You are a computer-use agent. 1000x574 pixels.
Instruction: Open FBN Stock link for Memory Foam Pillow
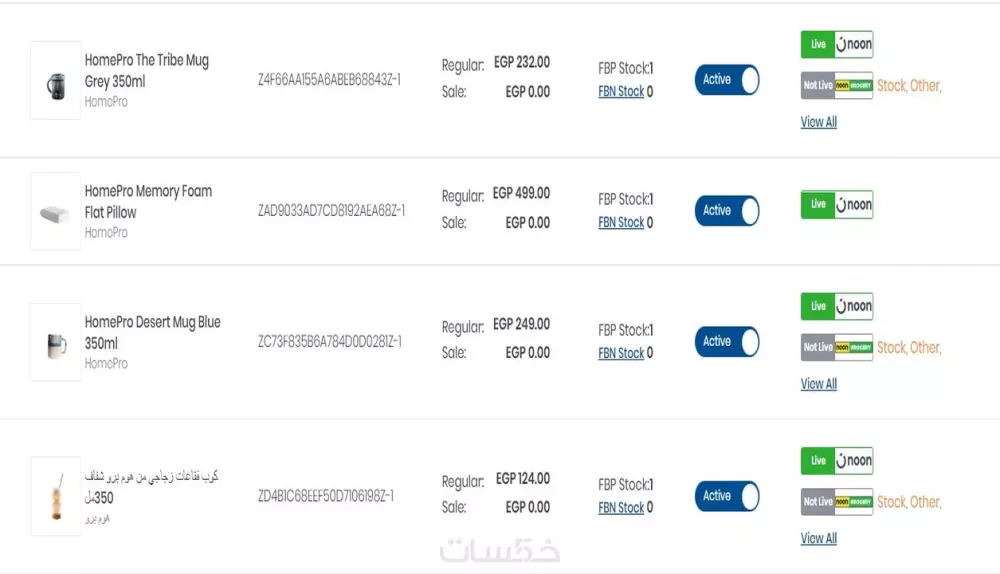click(621, 223)
